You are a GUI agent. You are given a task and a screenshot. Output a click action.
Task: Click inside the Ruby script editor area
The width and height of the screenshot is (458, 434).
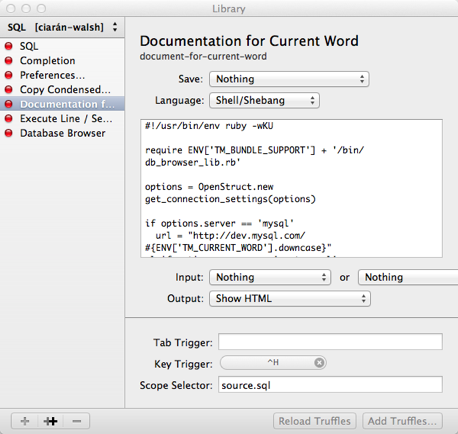click(x=292, y=188)
